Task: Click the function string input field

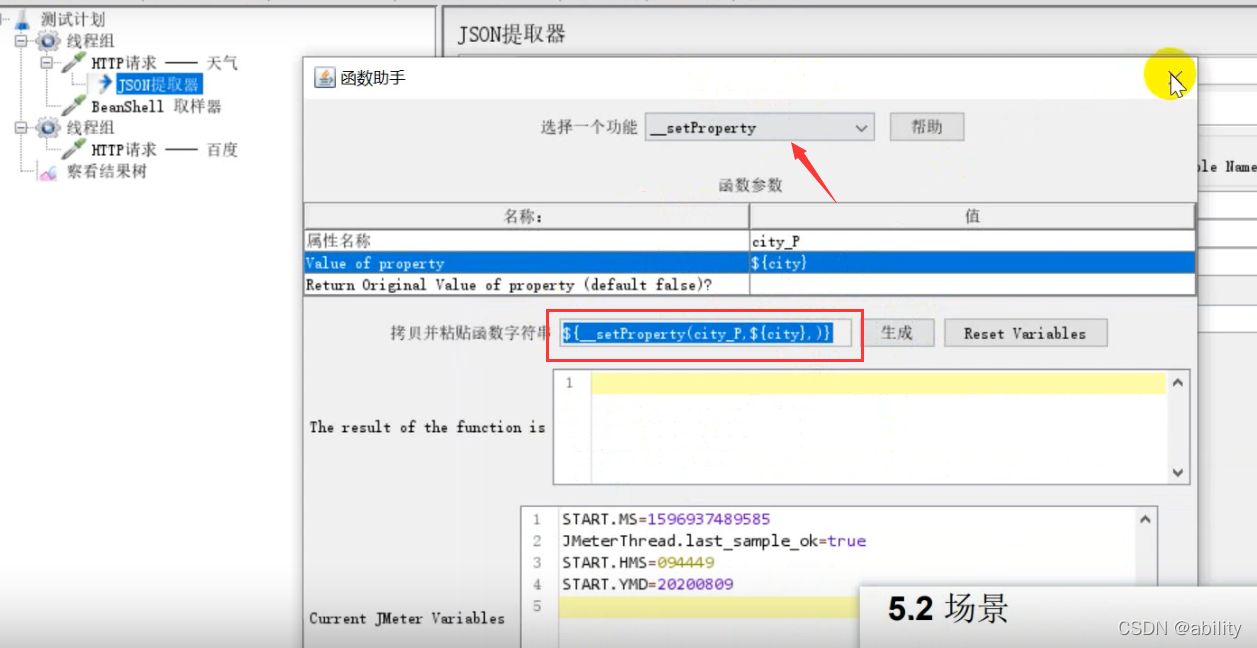Action: (705, 333)
